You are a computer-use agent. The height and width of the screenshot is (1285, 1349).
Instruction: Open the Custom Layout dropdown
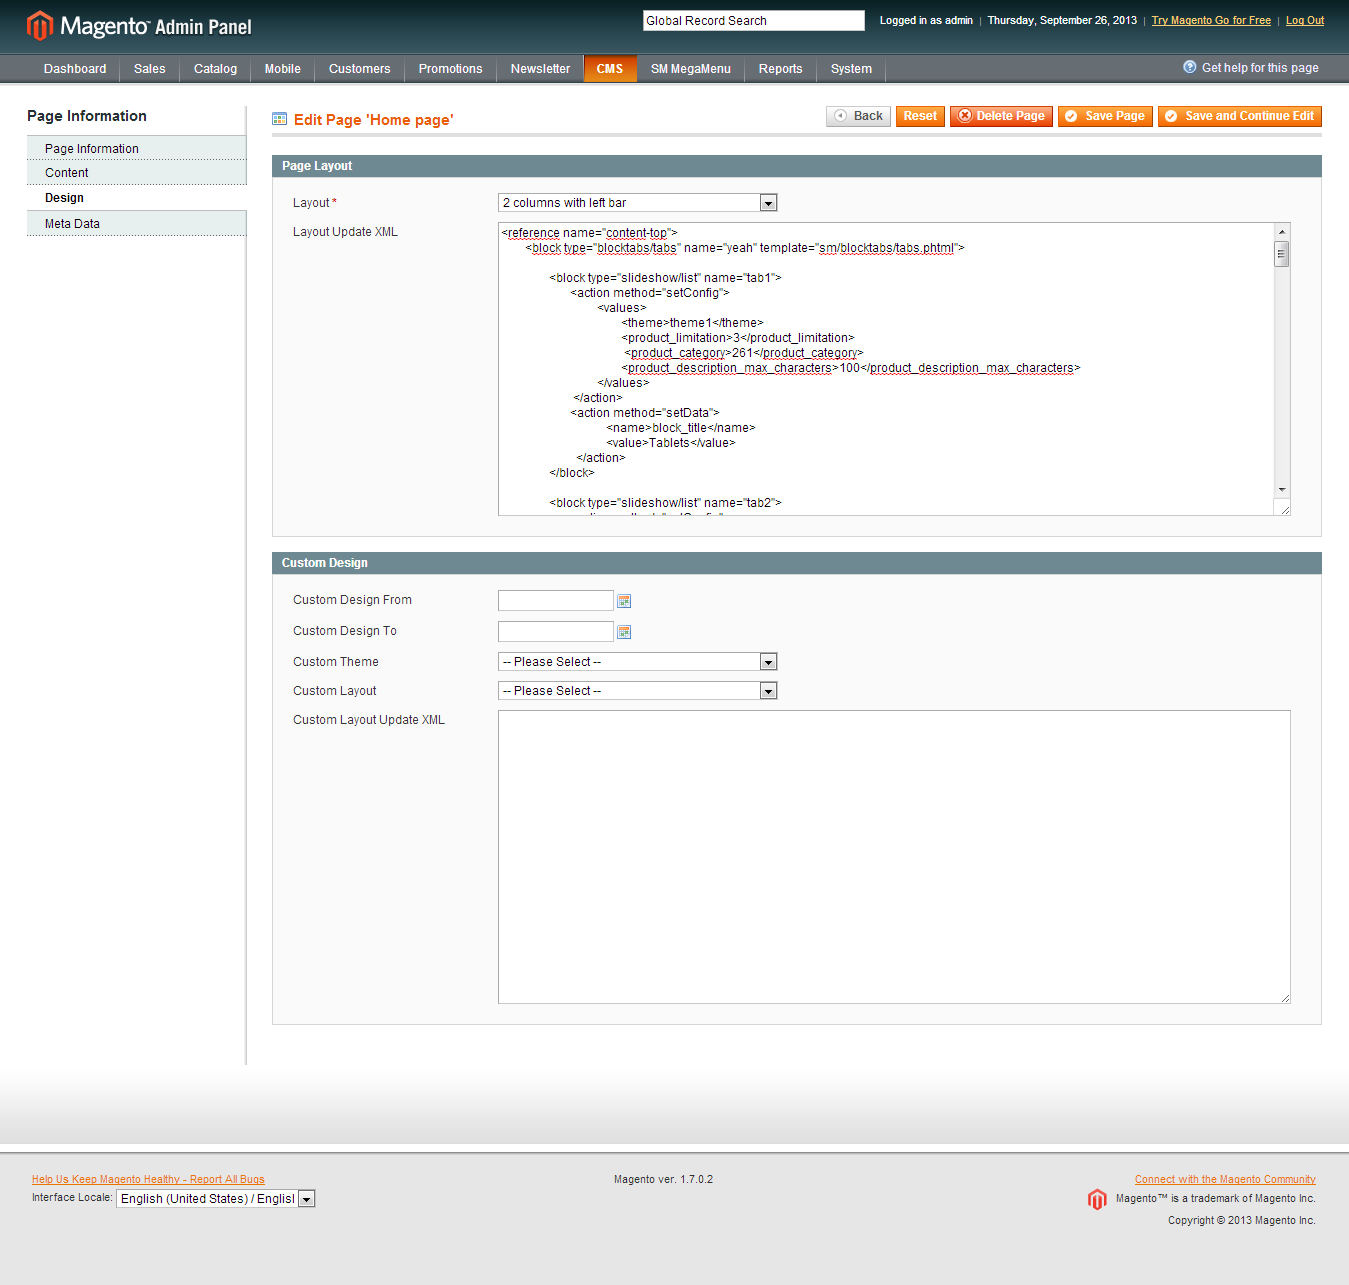coord(638,691)
